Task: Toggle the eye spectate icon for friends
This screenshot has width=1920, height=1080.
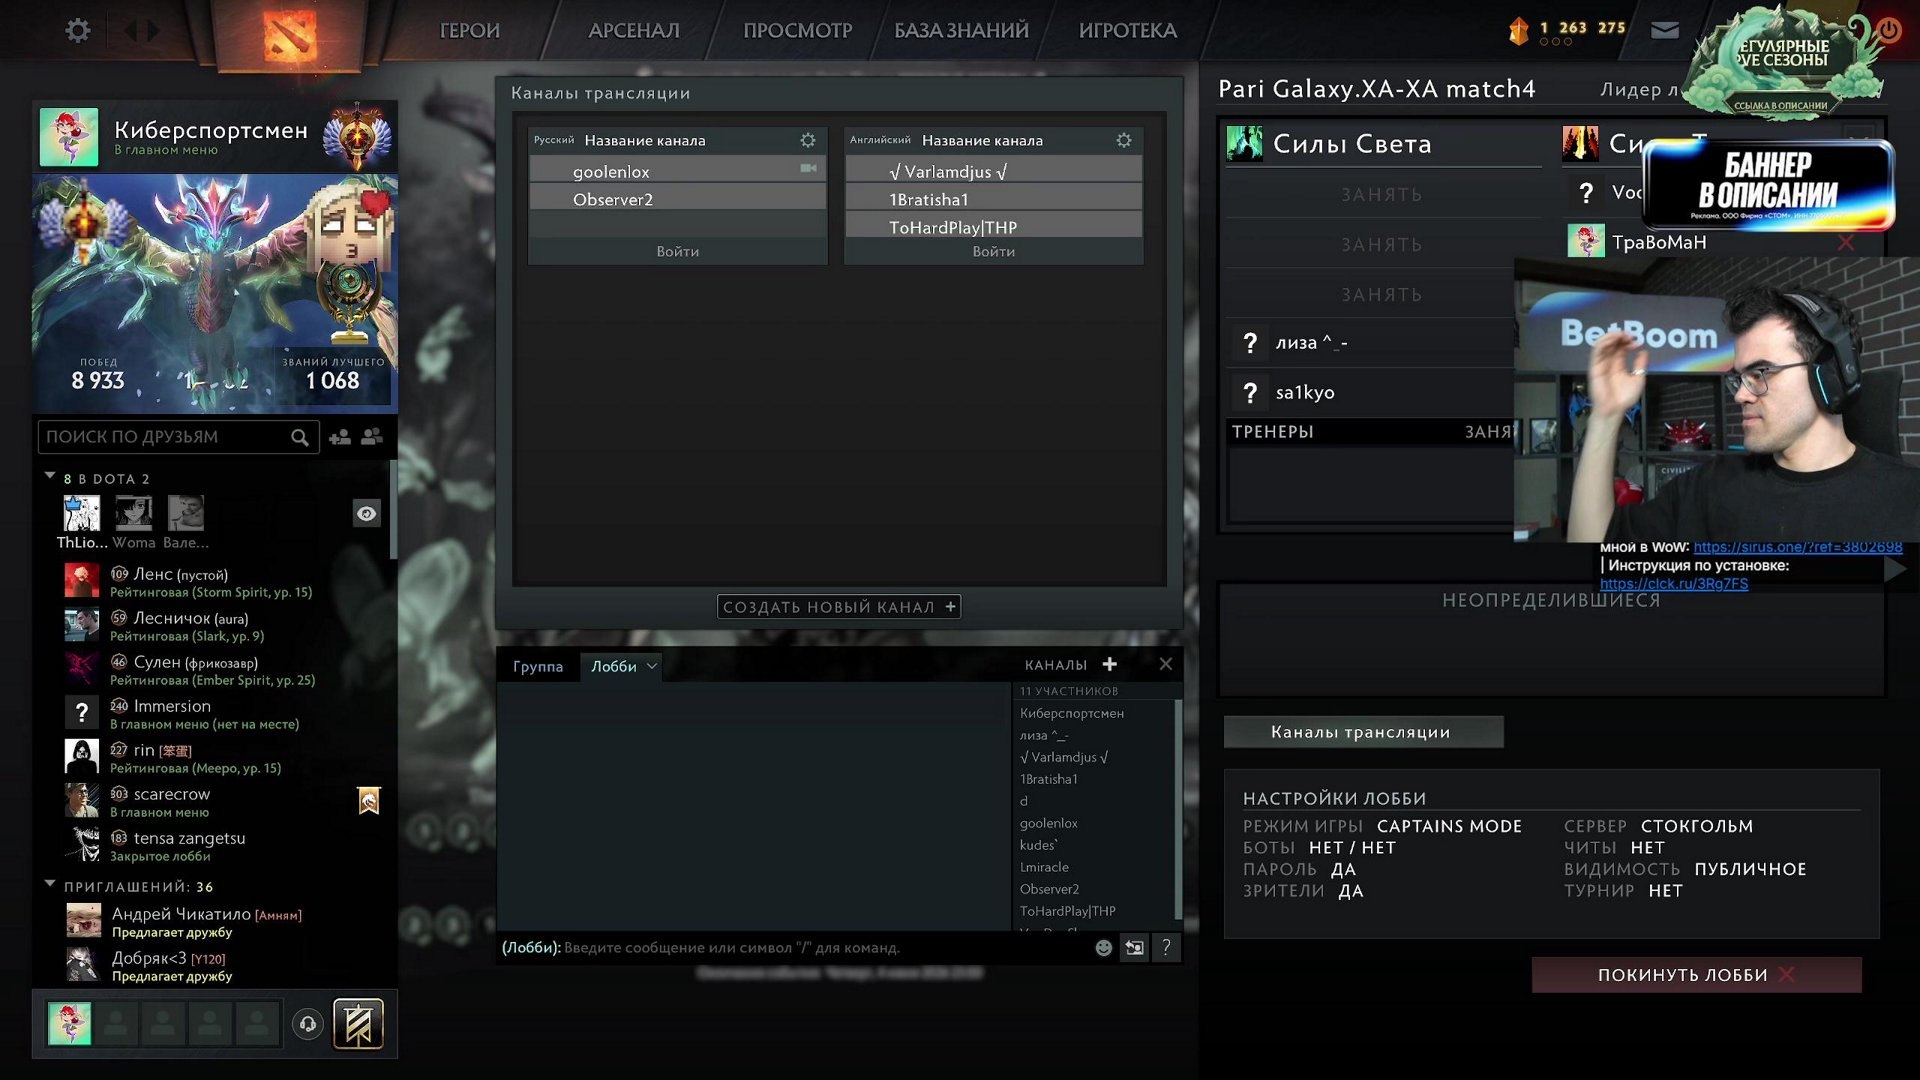Action: 366,514
